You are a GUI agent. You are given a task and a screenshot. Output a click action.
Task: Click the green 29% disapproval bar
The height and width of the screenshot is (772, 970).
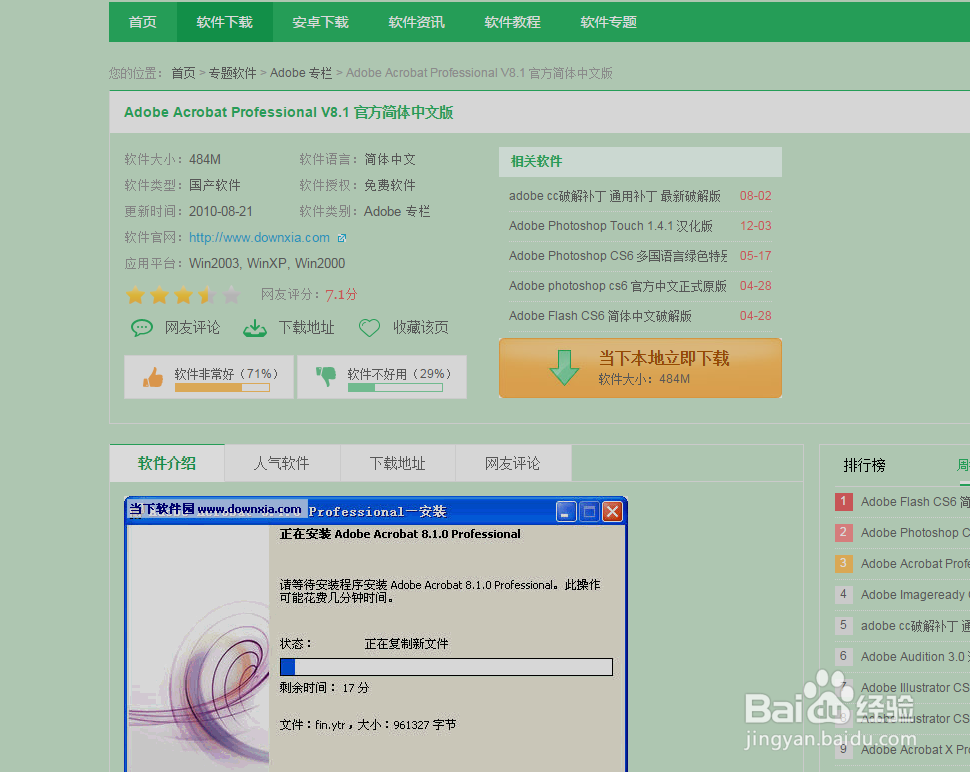[395, 388]
